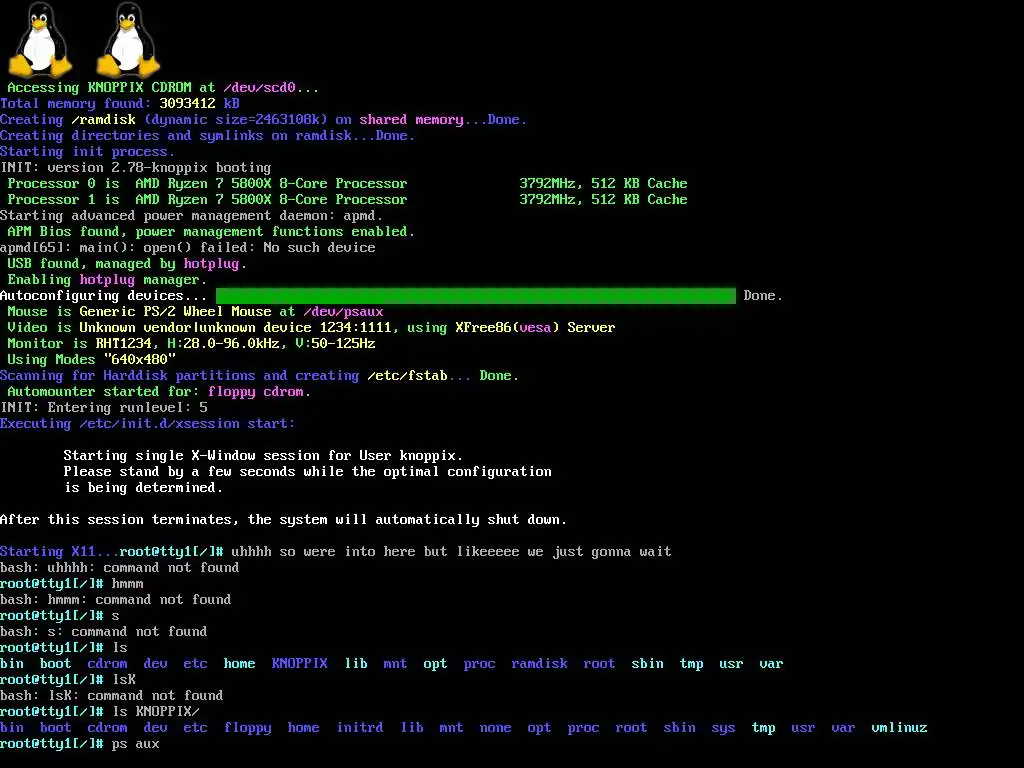
Task: Click 'none' in the KNOPPIX directory listing
Action: point(495,728)
